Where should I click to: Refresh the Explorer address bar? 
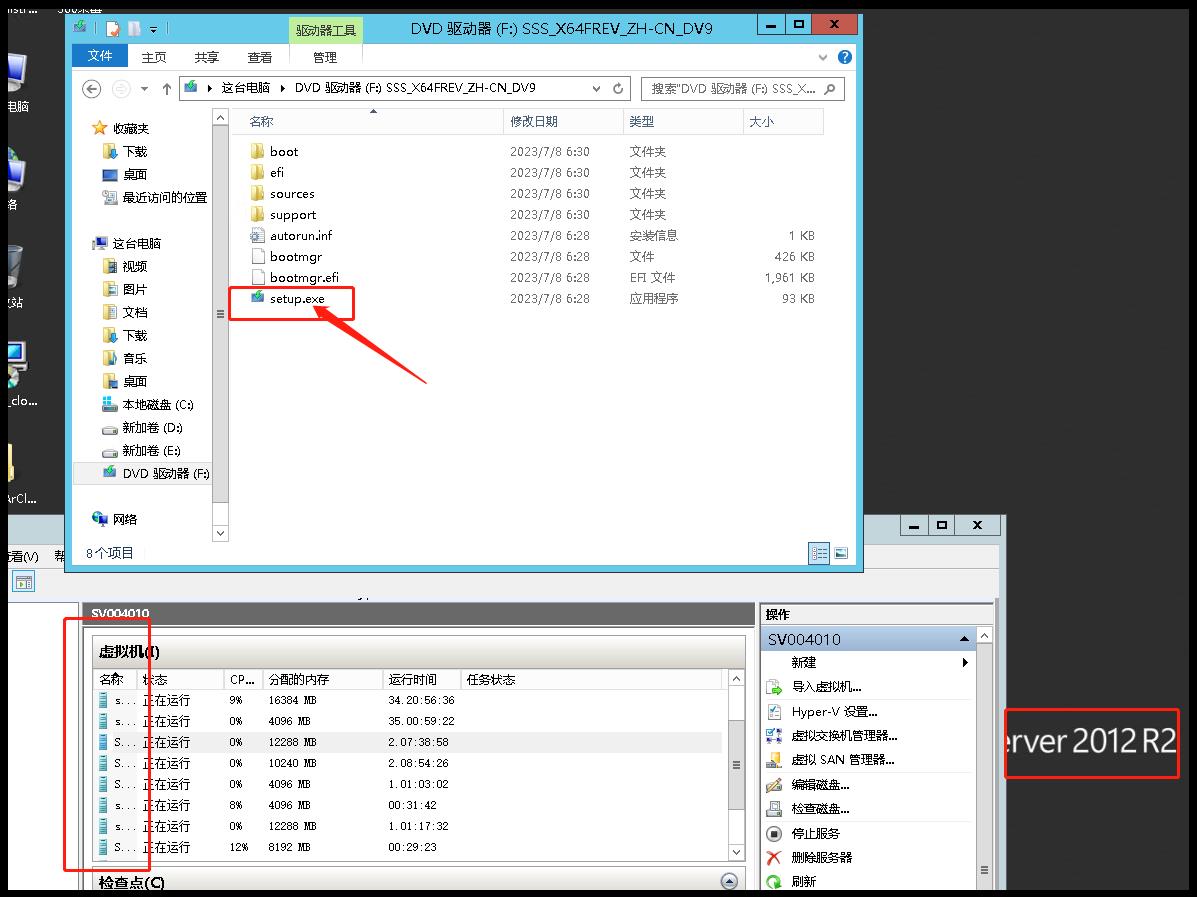[618, 89]
